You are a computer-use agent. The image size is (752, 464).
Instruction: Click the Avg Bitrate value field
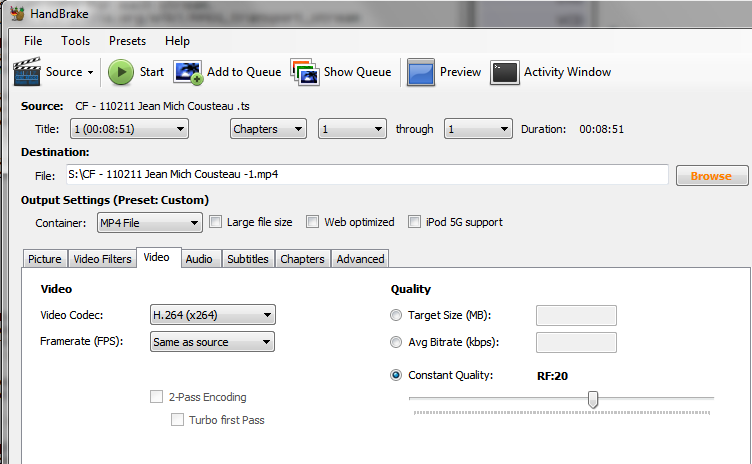(x=576, y=342)
